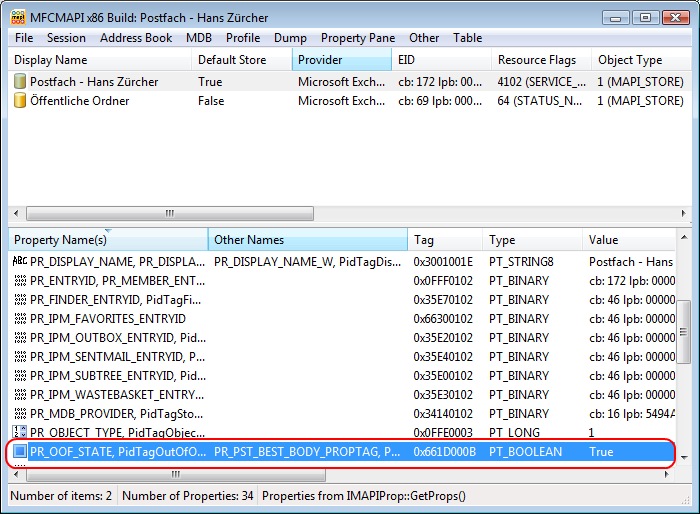Open the Dump menu

point(290,38)
